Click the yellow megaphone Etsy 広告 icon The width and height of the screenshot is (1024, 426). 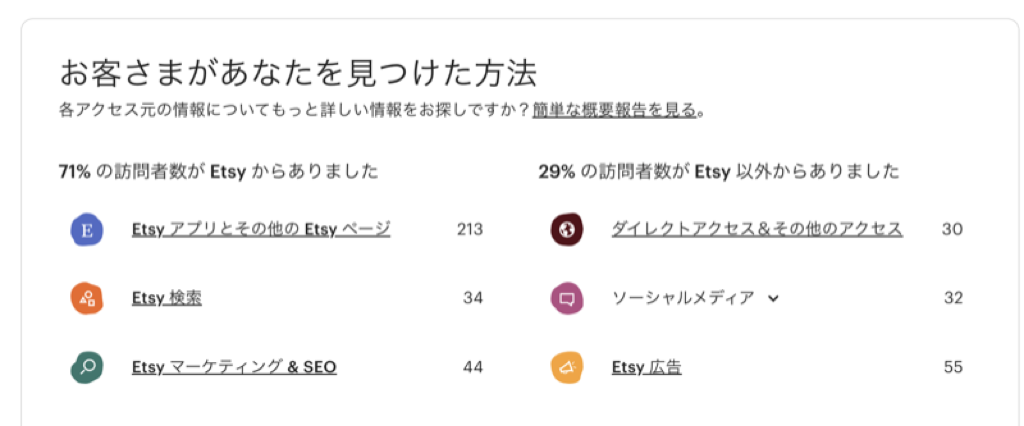[x=567, y=367]
